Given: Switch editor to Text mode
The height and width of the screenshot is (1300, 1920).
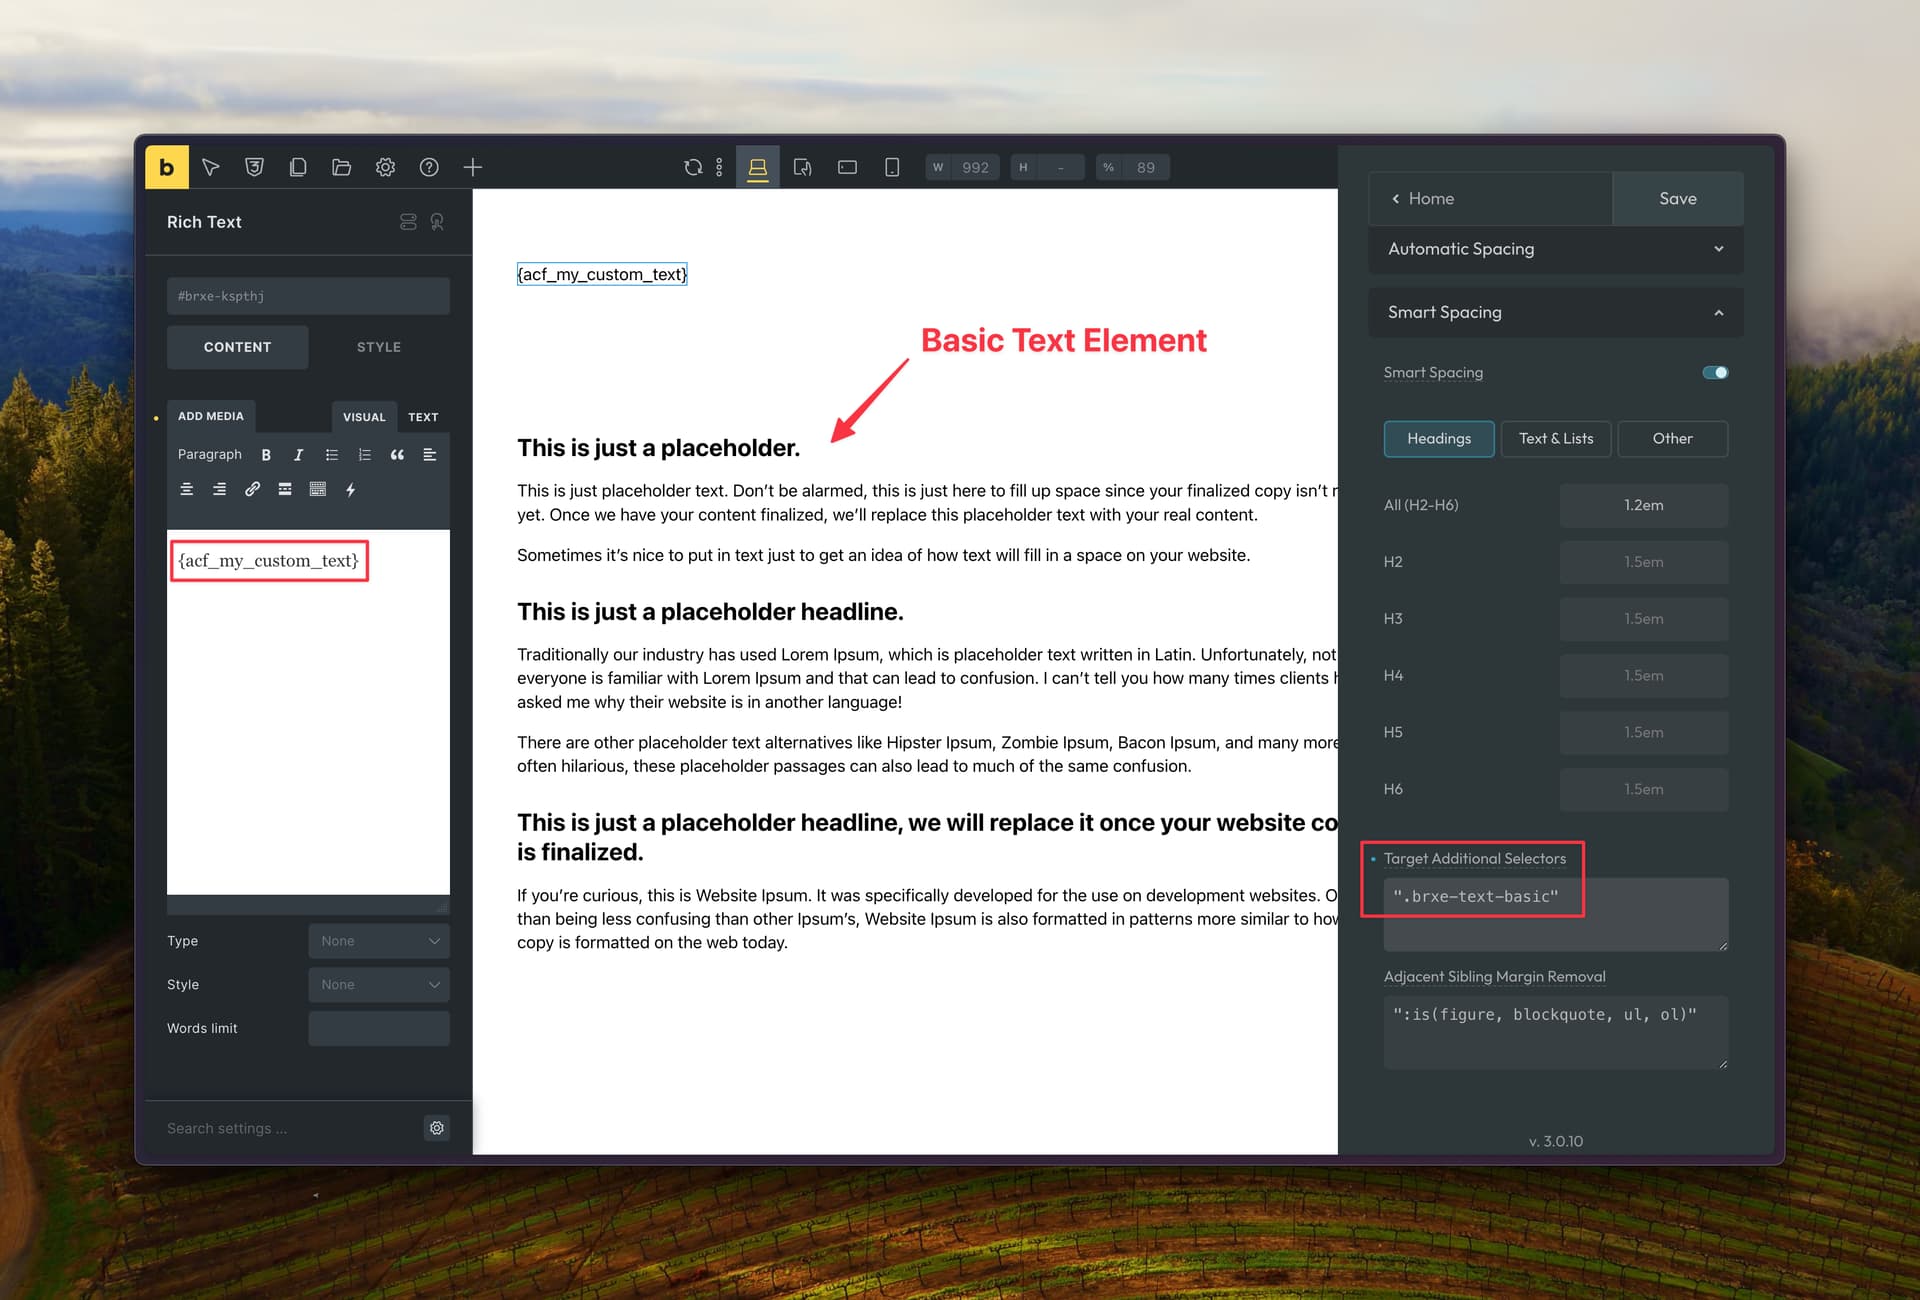Looking at the screenshot, I should coord(423,417).
